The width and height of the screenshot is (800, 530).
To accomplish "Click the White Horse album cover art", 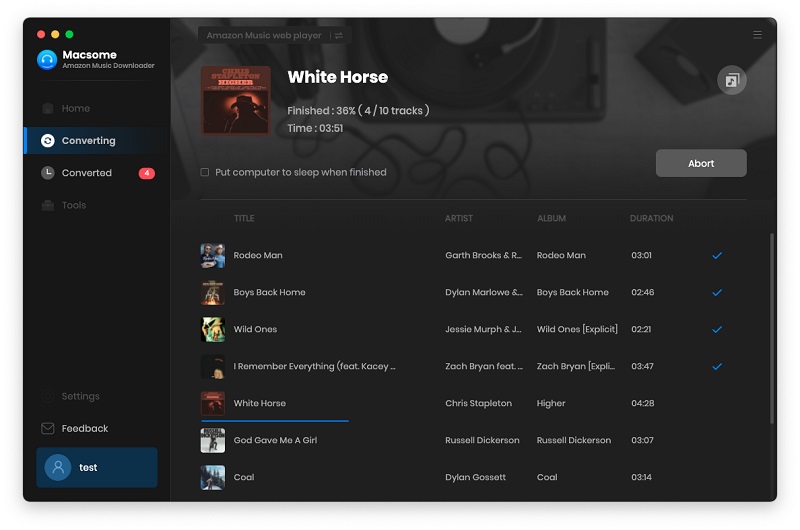I will 235,100.
